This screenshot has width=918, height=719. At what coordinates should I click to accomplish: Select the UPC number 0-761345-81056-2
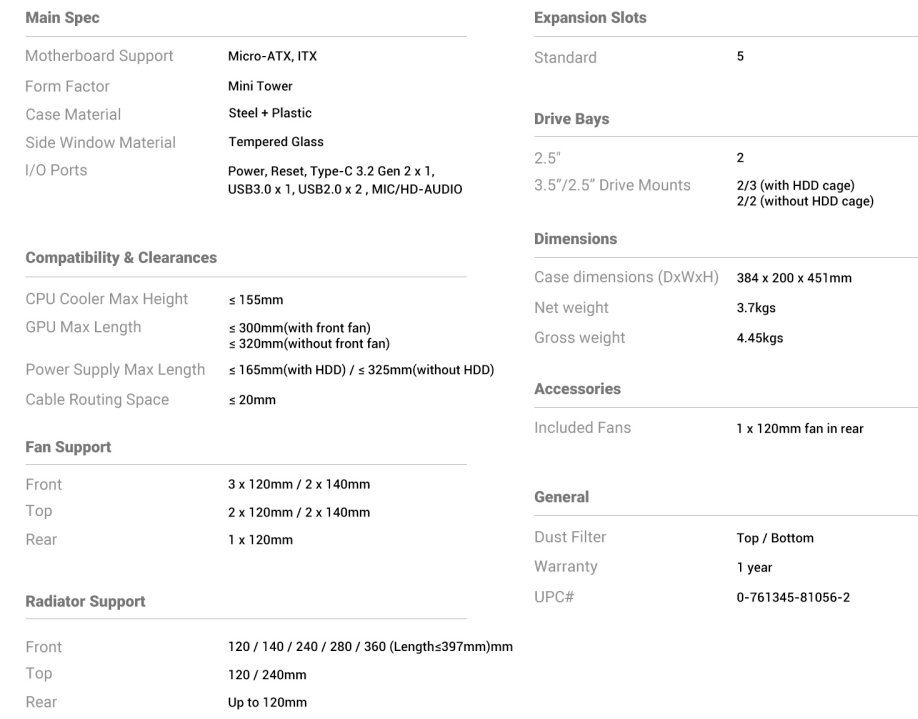793,597
